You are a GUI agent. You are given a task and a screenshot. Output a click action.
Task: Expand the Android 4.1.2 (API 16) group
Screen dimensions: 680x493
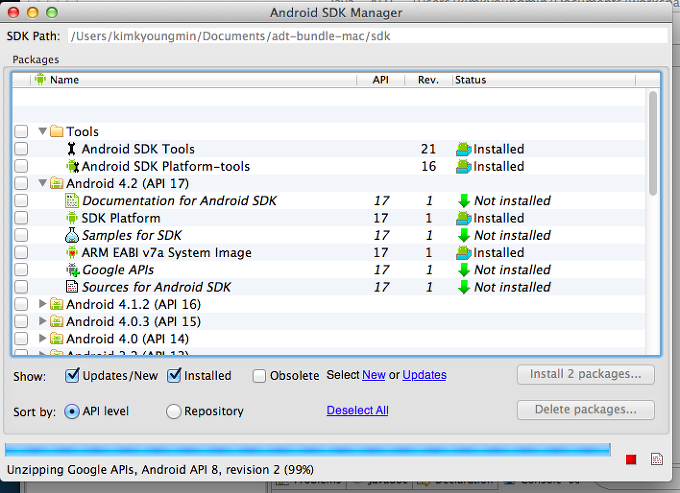point(42,304)
